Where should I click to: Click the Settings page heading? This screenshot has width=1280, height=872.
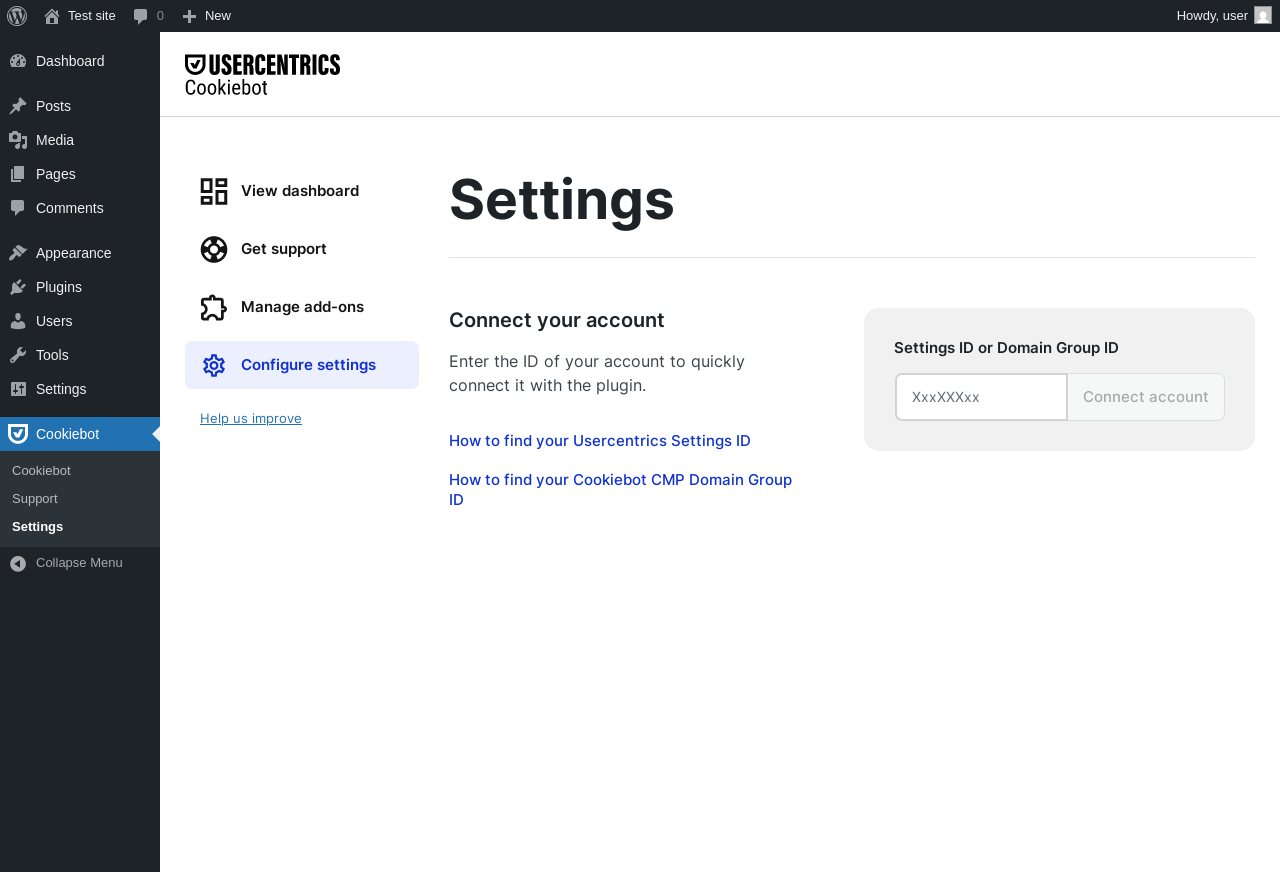tap(562, 199)
